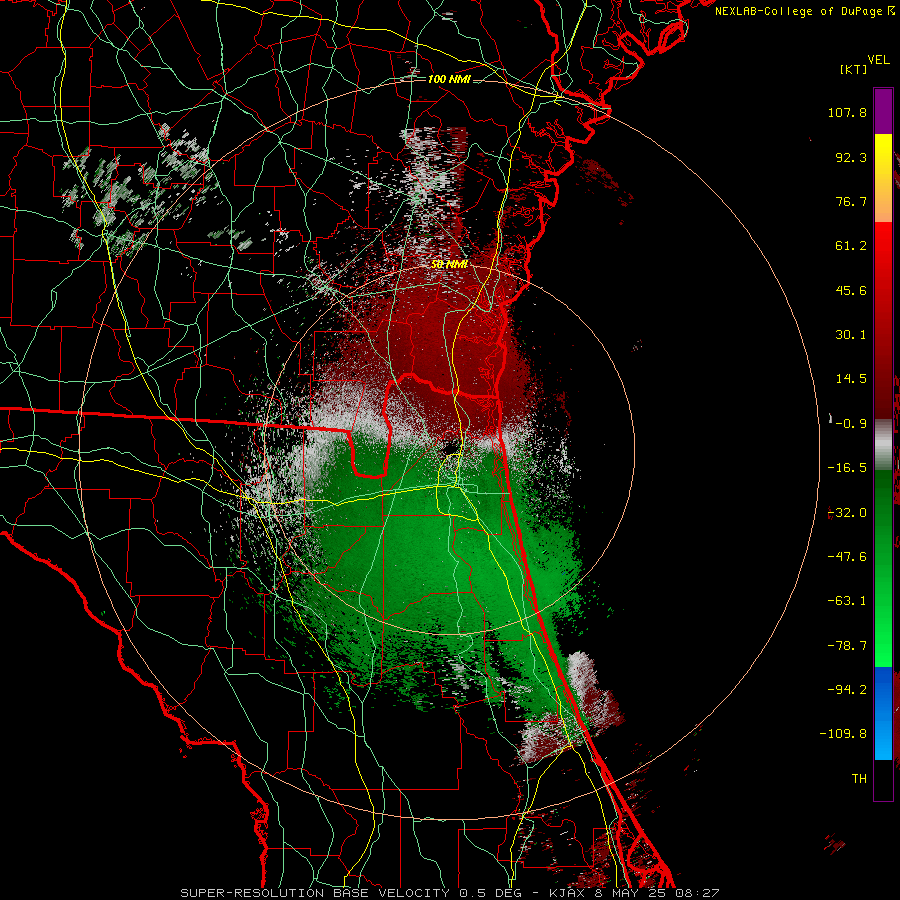Click the 100 NMI range ring label

point(449,79)
